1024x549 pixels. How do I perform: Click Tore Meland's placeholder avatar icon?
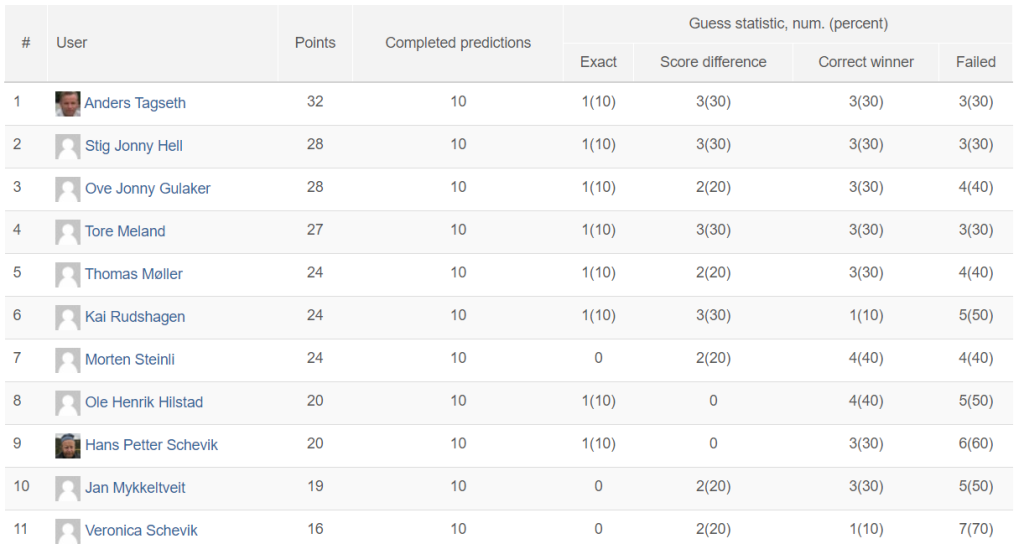coord(68,232)
